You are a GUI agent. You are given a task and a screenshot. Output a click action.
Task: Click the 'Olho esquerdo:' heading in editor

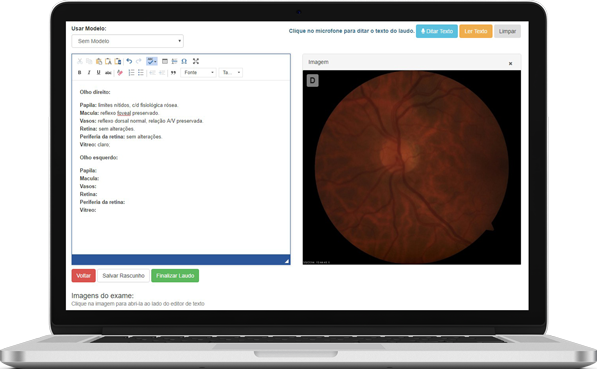(99, 158)
